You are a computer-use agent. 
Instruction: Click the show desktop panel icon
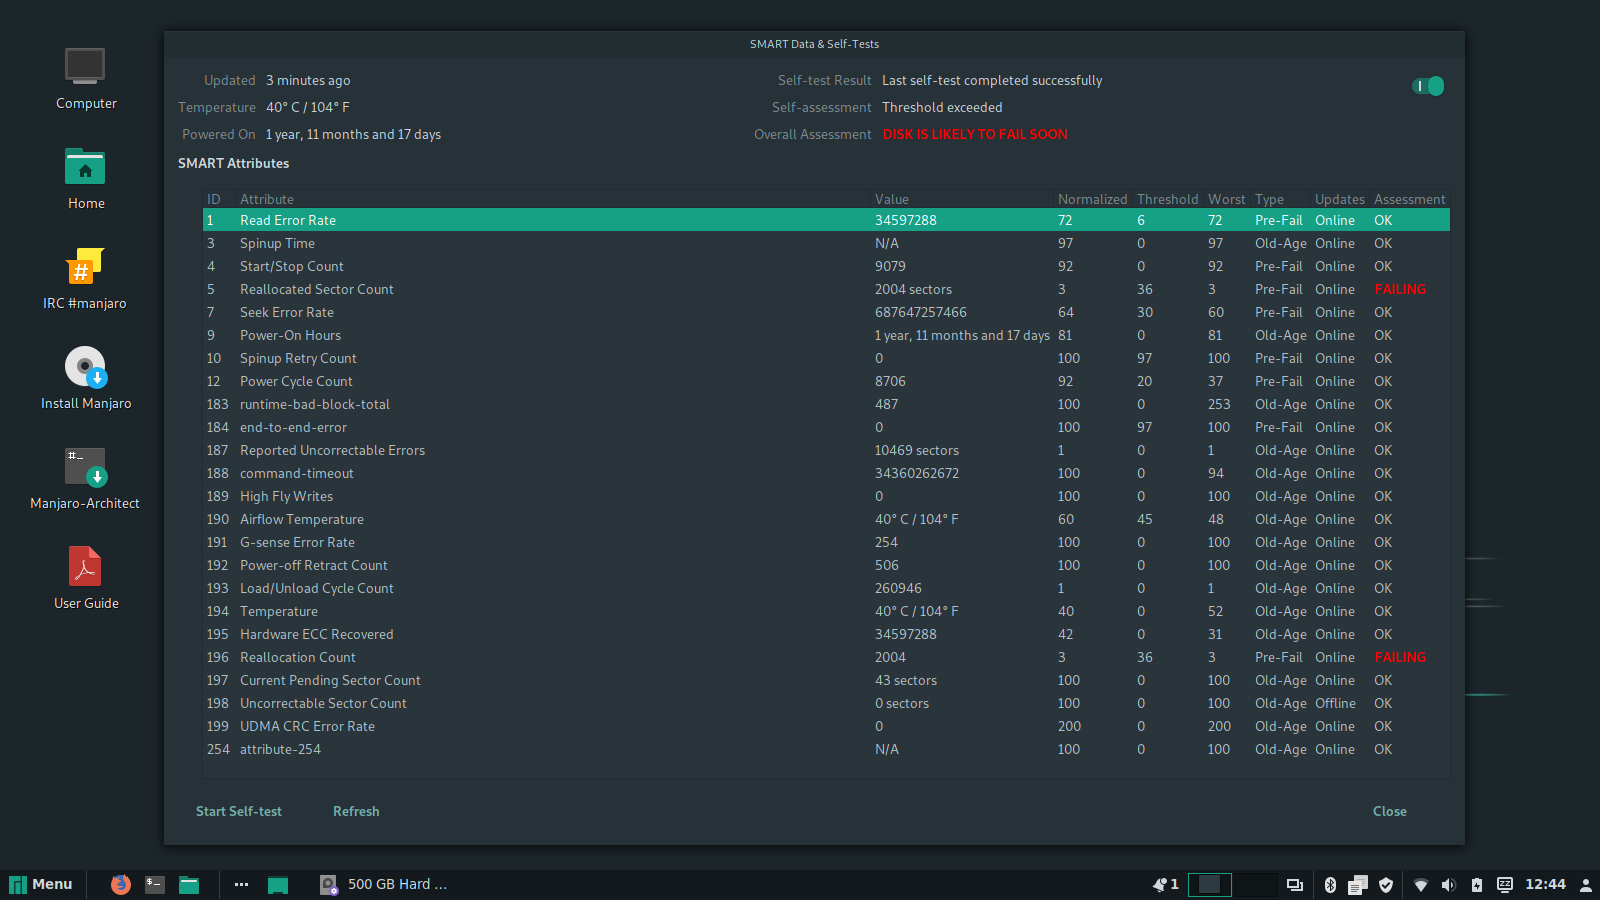pos(278,884)
